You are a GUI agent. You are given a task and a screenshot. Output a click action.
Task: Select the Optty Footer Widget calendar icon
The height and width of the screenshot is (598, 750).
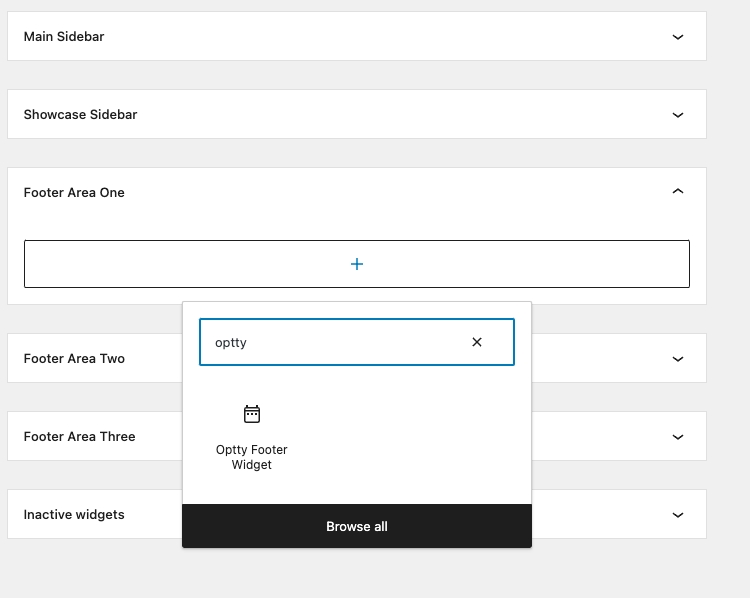click(252, 414)
